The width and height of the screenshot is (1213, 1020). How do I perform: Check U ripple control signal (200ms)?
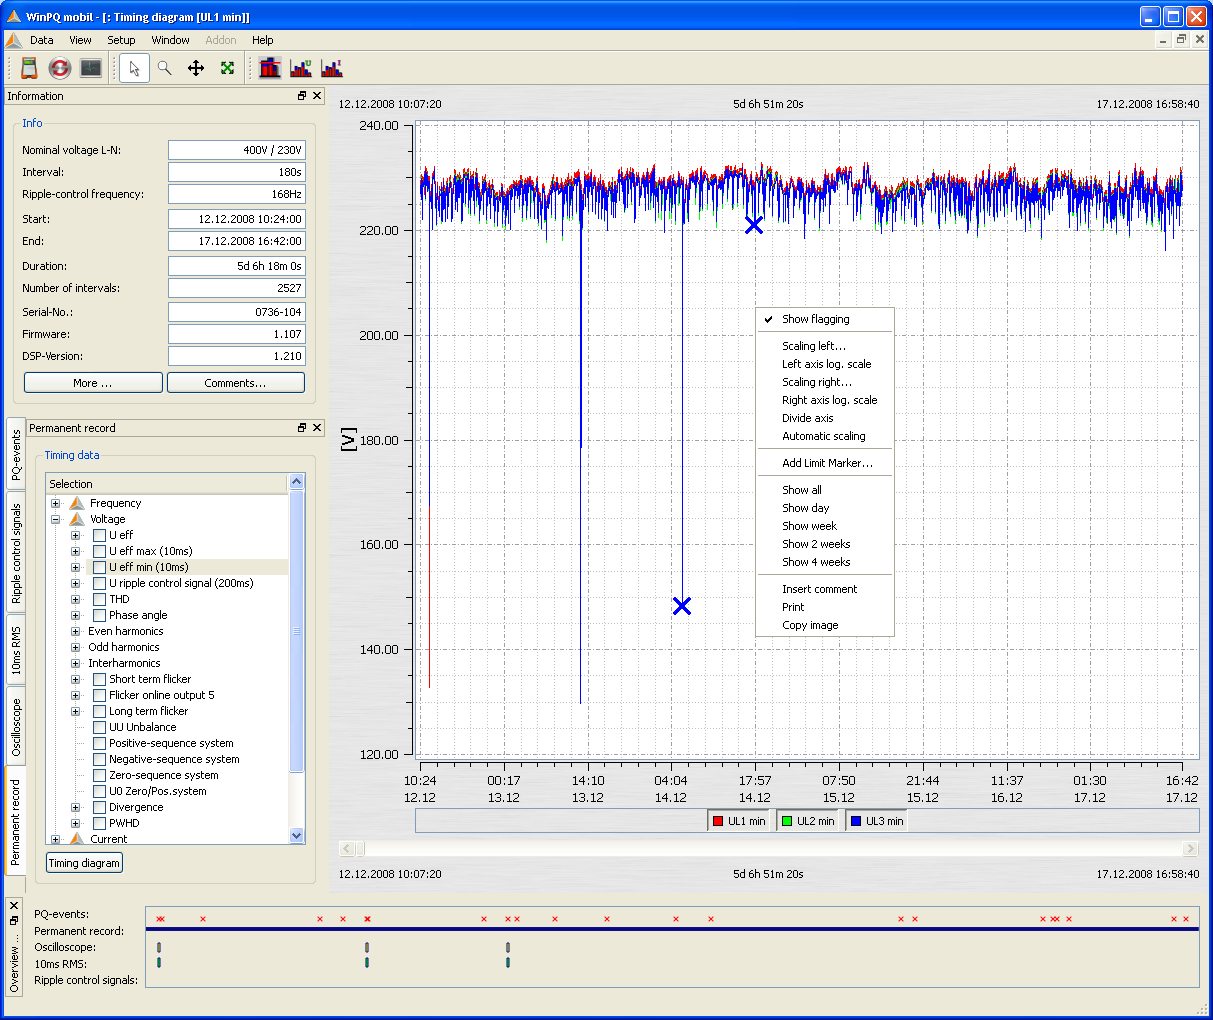pos(99,583)
